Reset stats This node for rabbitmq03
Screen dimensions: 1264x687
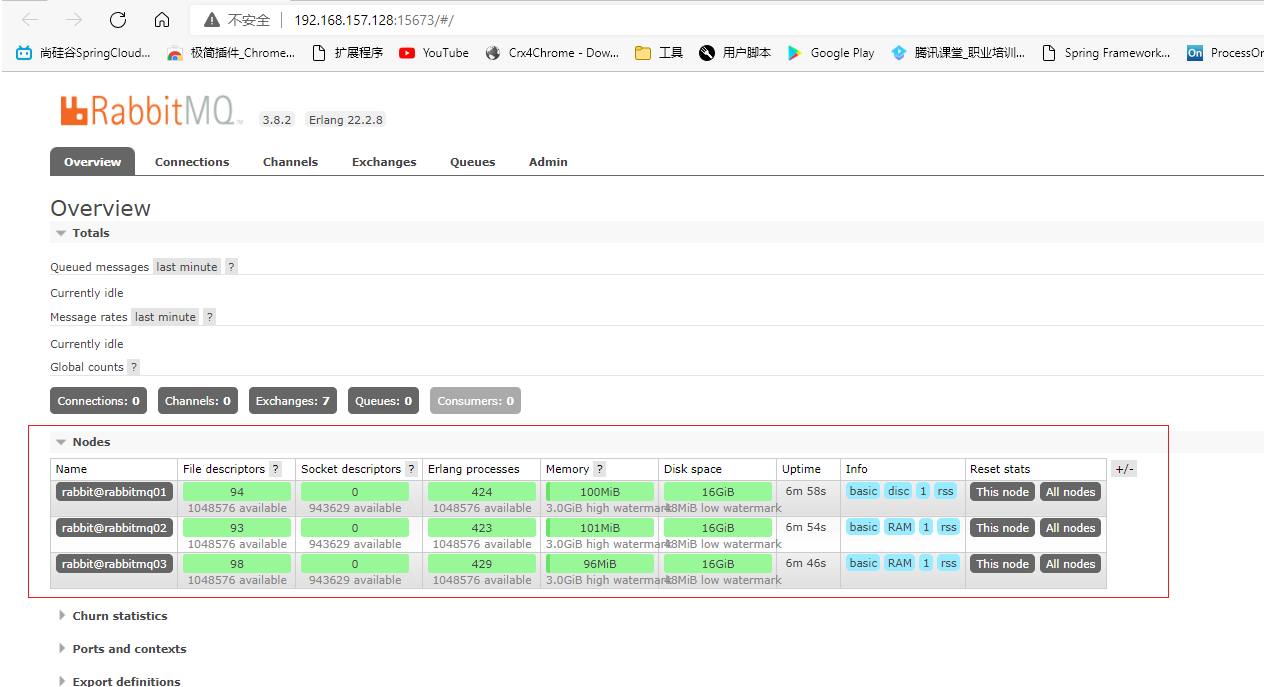tap(1002, 564)
